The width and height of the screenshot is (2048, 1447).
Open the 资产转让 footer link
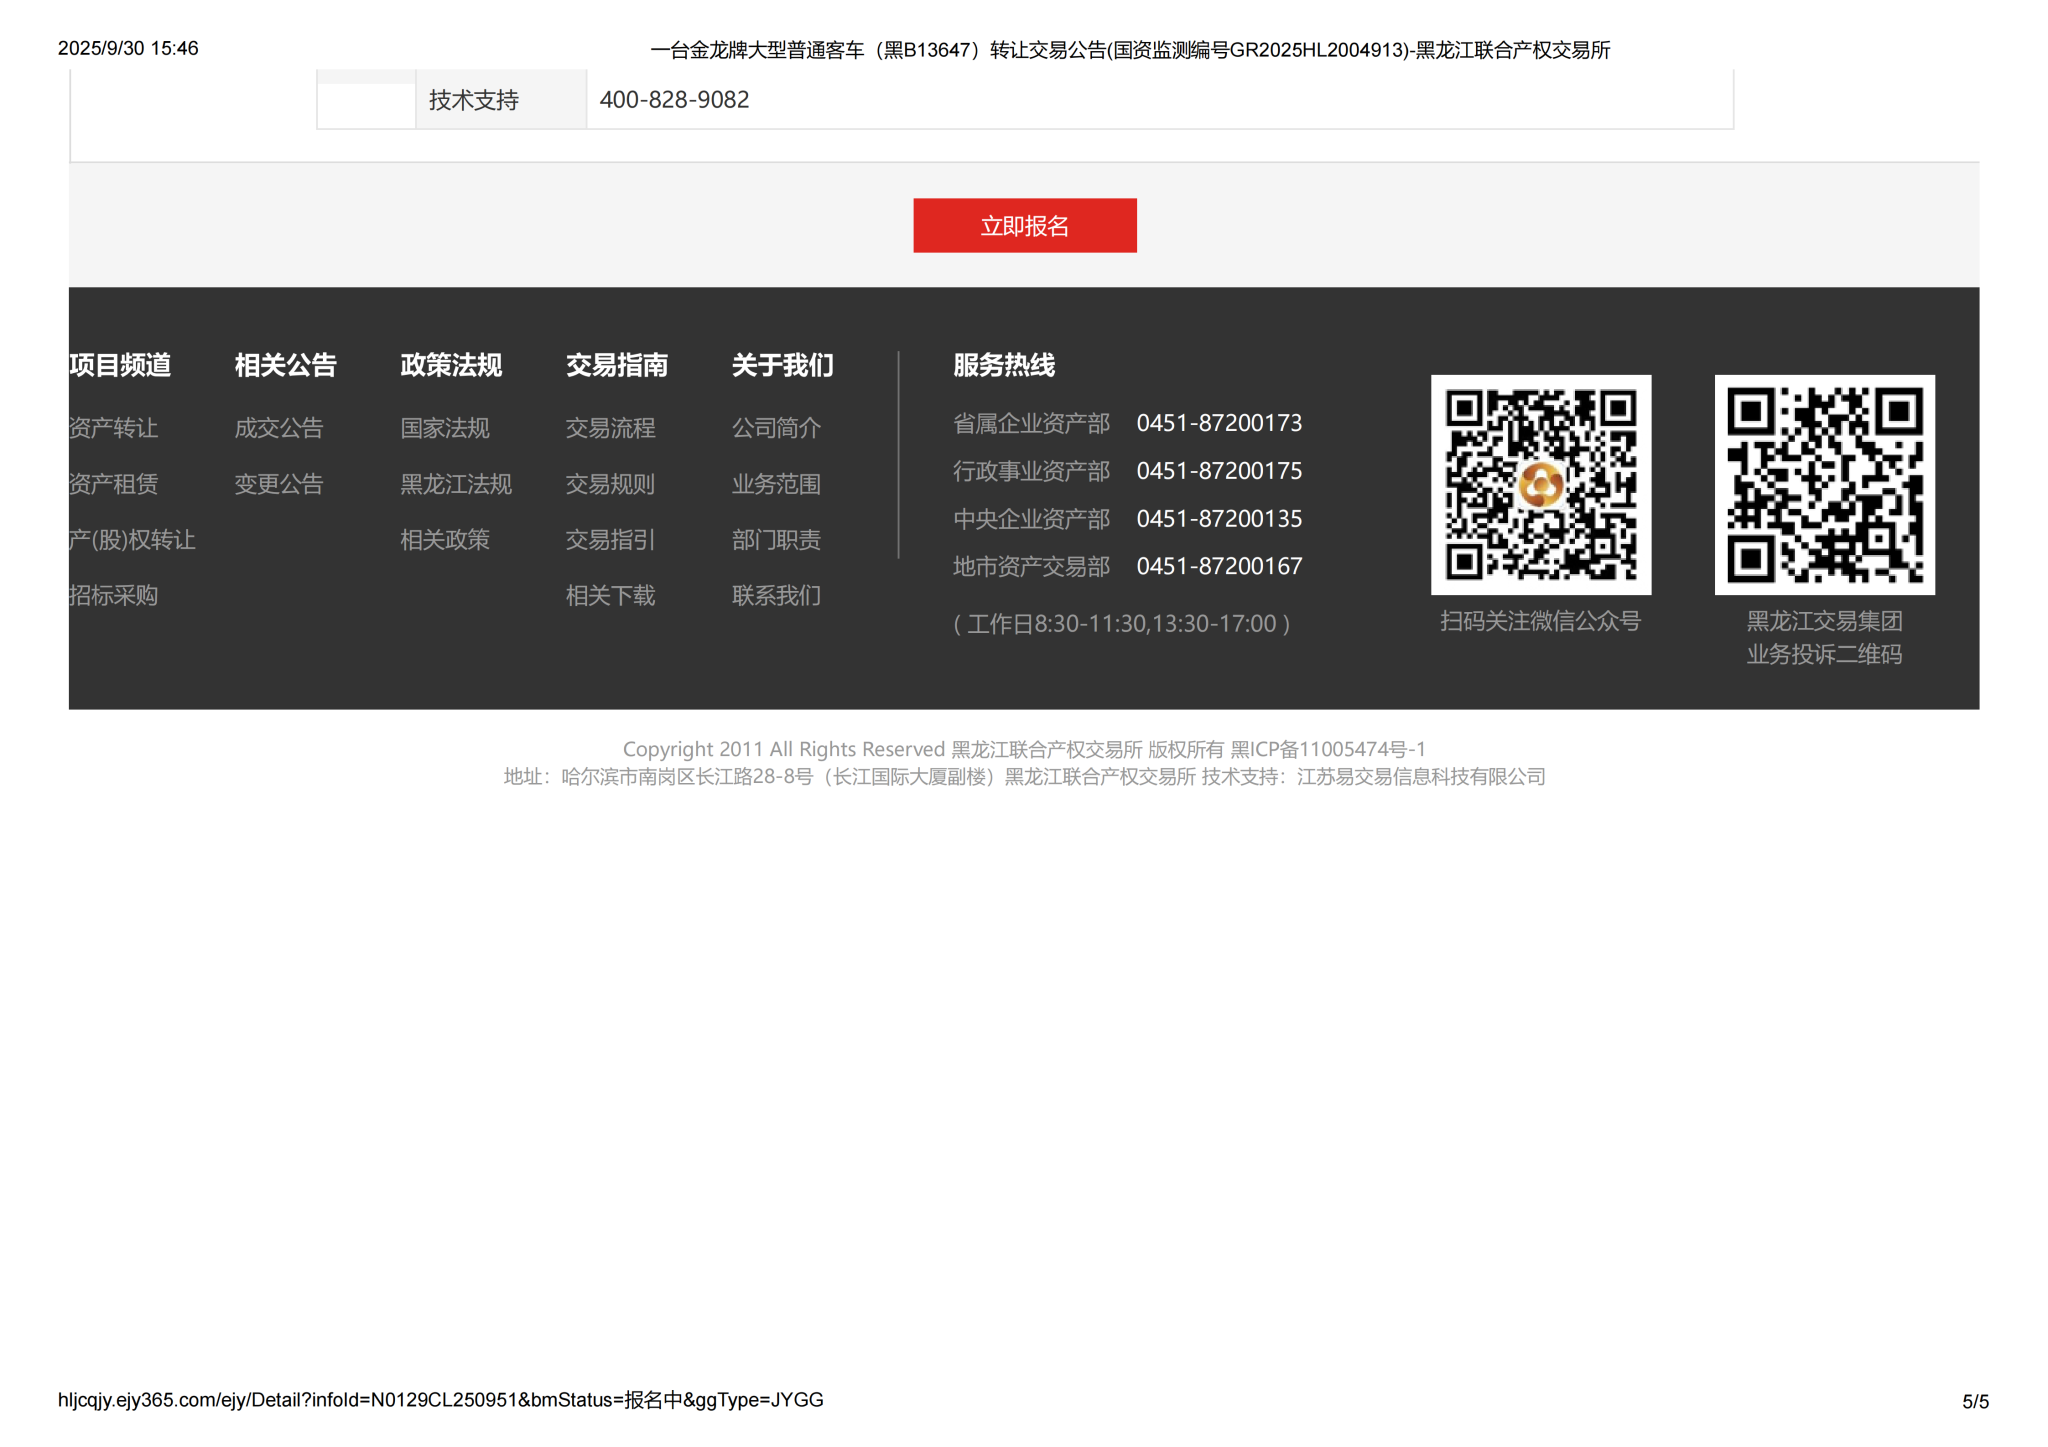pyautogui.click(x=113, y=428)
